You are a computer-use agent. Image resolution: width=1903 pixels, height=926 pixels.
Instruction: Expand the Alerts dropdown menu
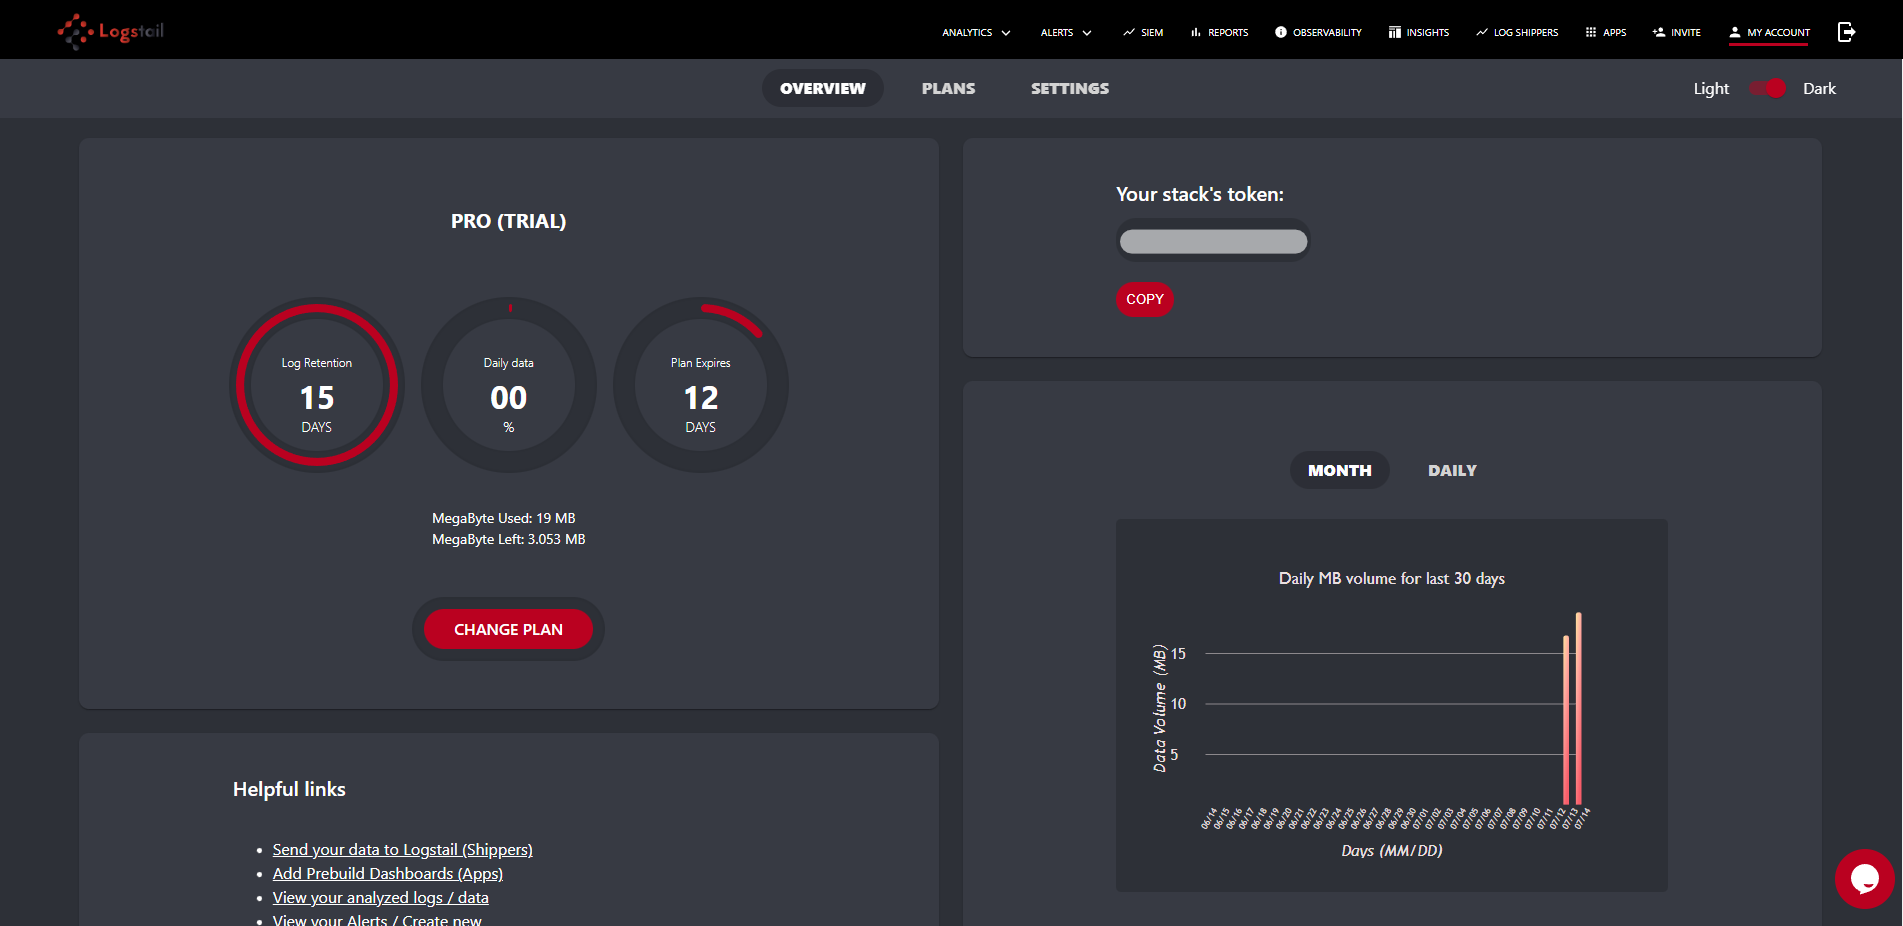[1066, 32]
